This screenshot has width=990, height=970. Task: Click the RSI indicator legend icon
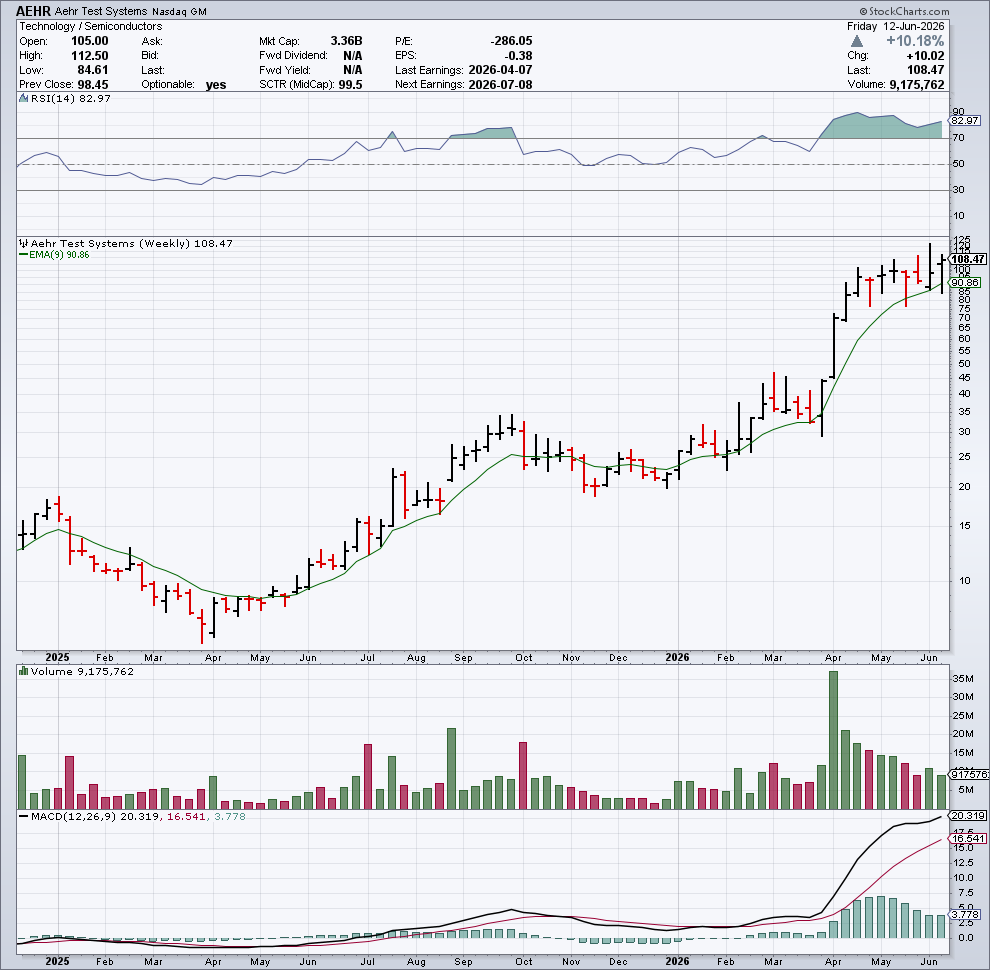pos(23,99)
